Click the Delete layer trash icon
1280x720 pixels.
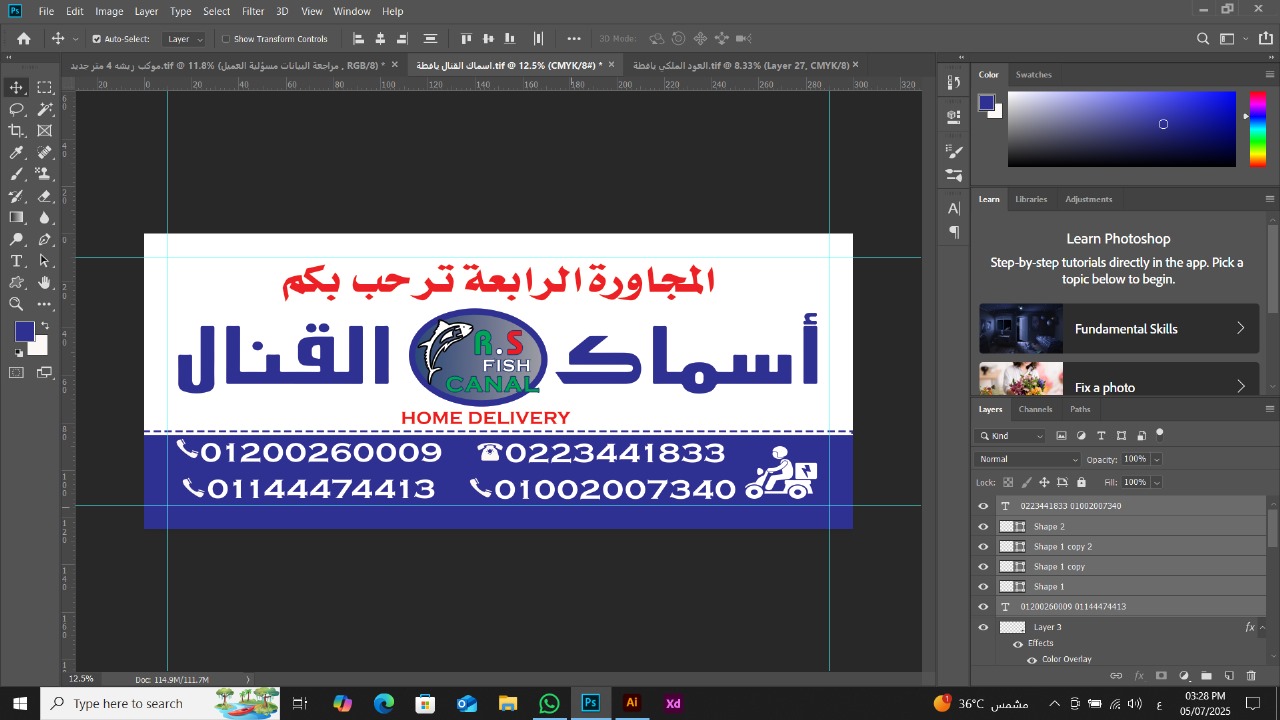tap(1251, 675)
